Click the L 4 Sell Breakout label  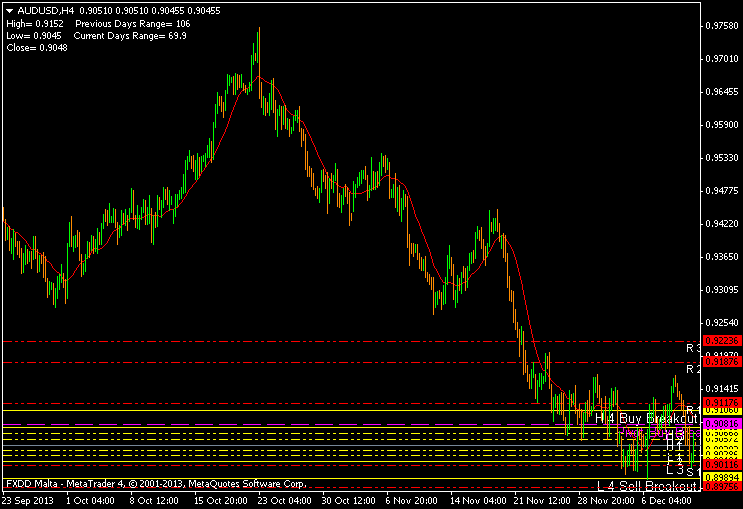[646, 486]
